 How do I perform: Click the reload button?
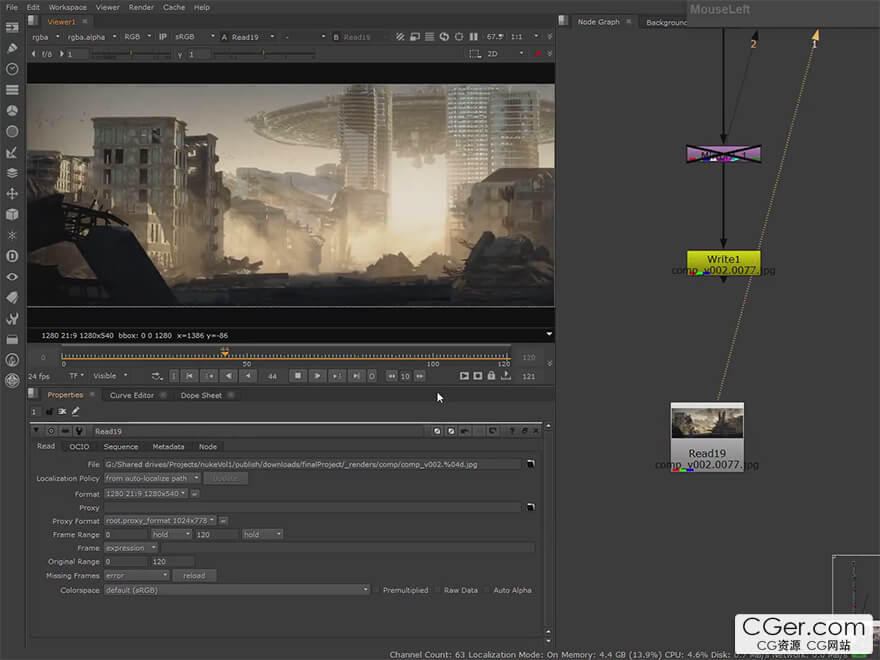(194, 576)
